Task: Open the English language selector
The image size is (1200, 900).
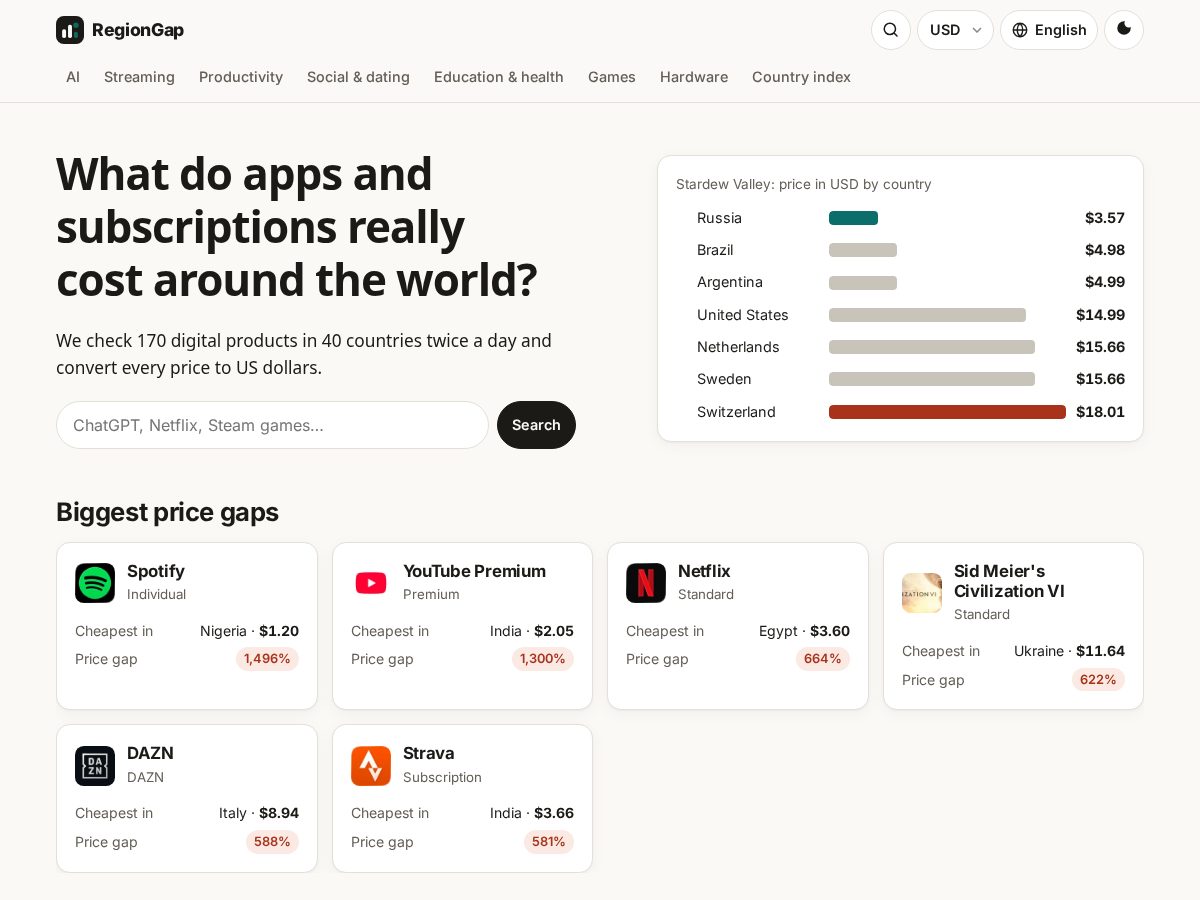Action: tap(1049, 30)
